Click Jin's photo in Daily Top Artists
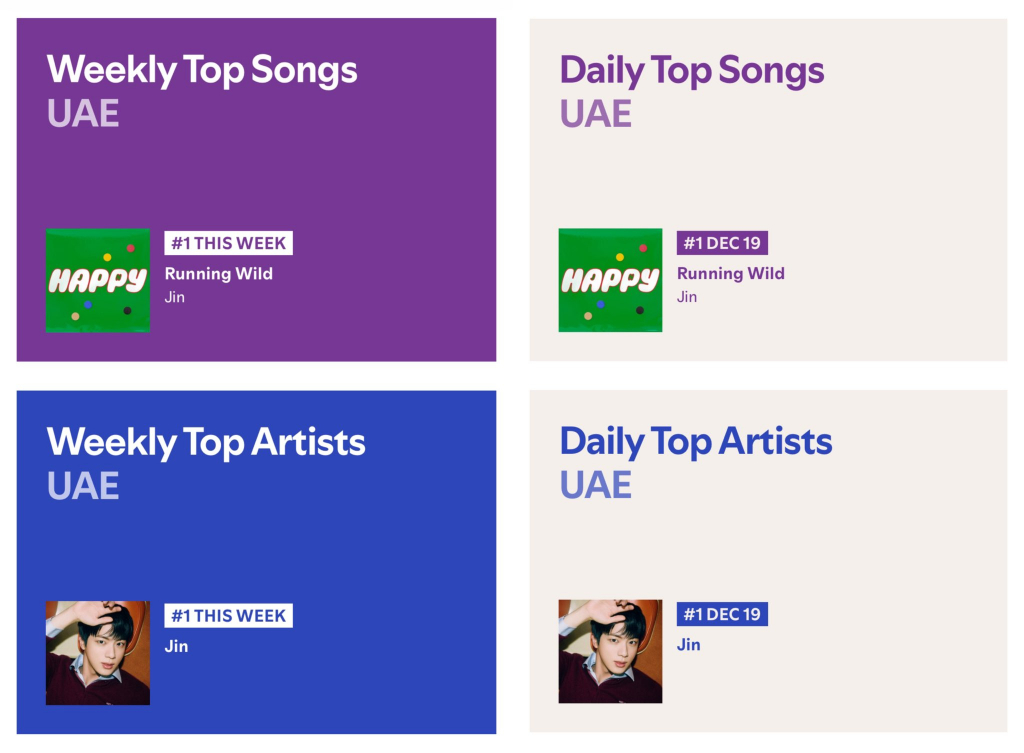The image size is (1024, 753). coord(610,651)
